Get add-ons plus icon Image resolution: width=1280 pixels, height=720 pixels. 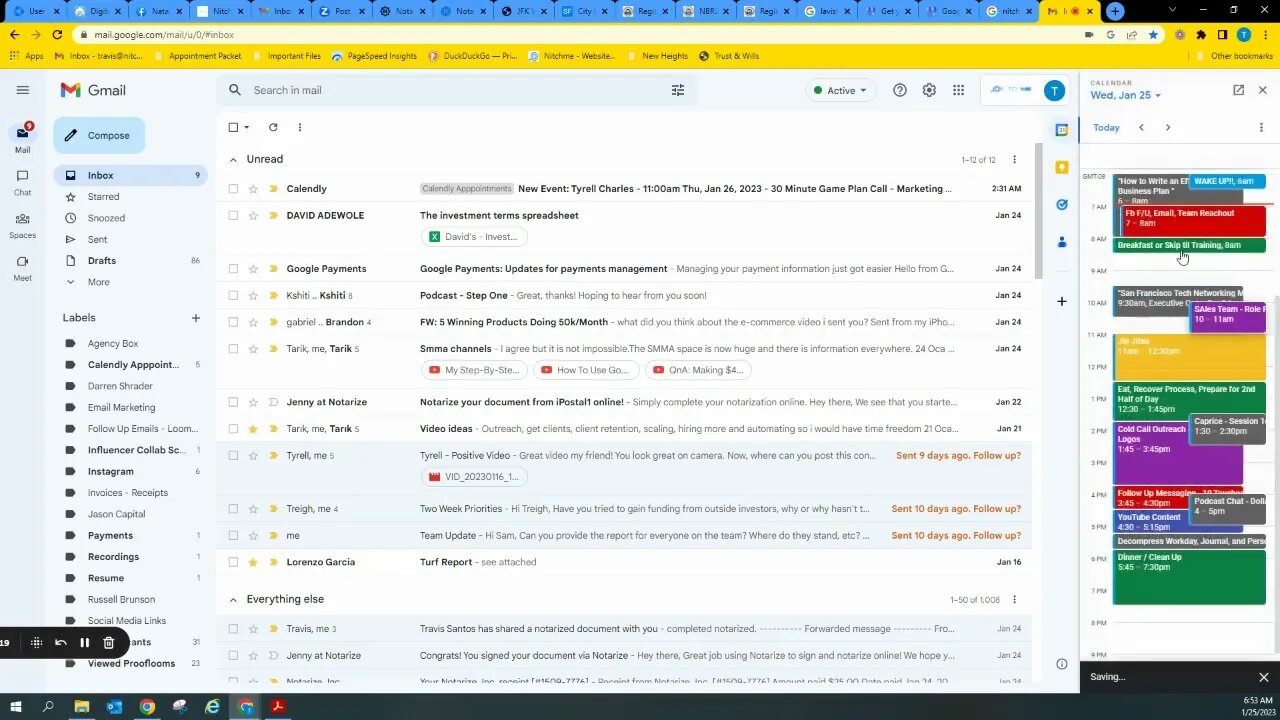pos(1062,301)
